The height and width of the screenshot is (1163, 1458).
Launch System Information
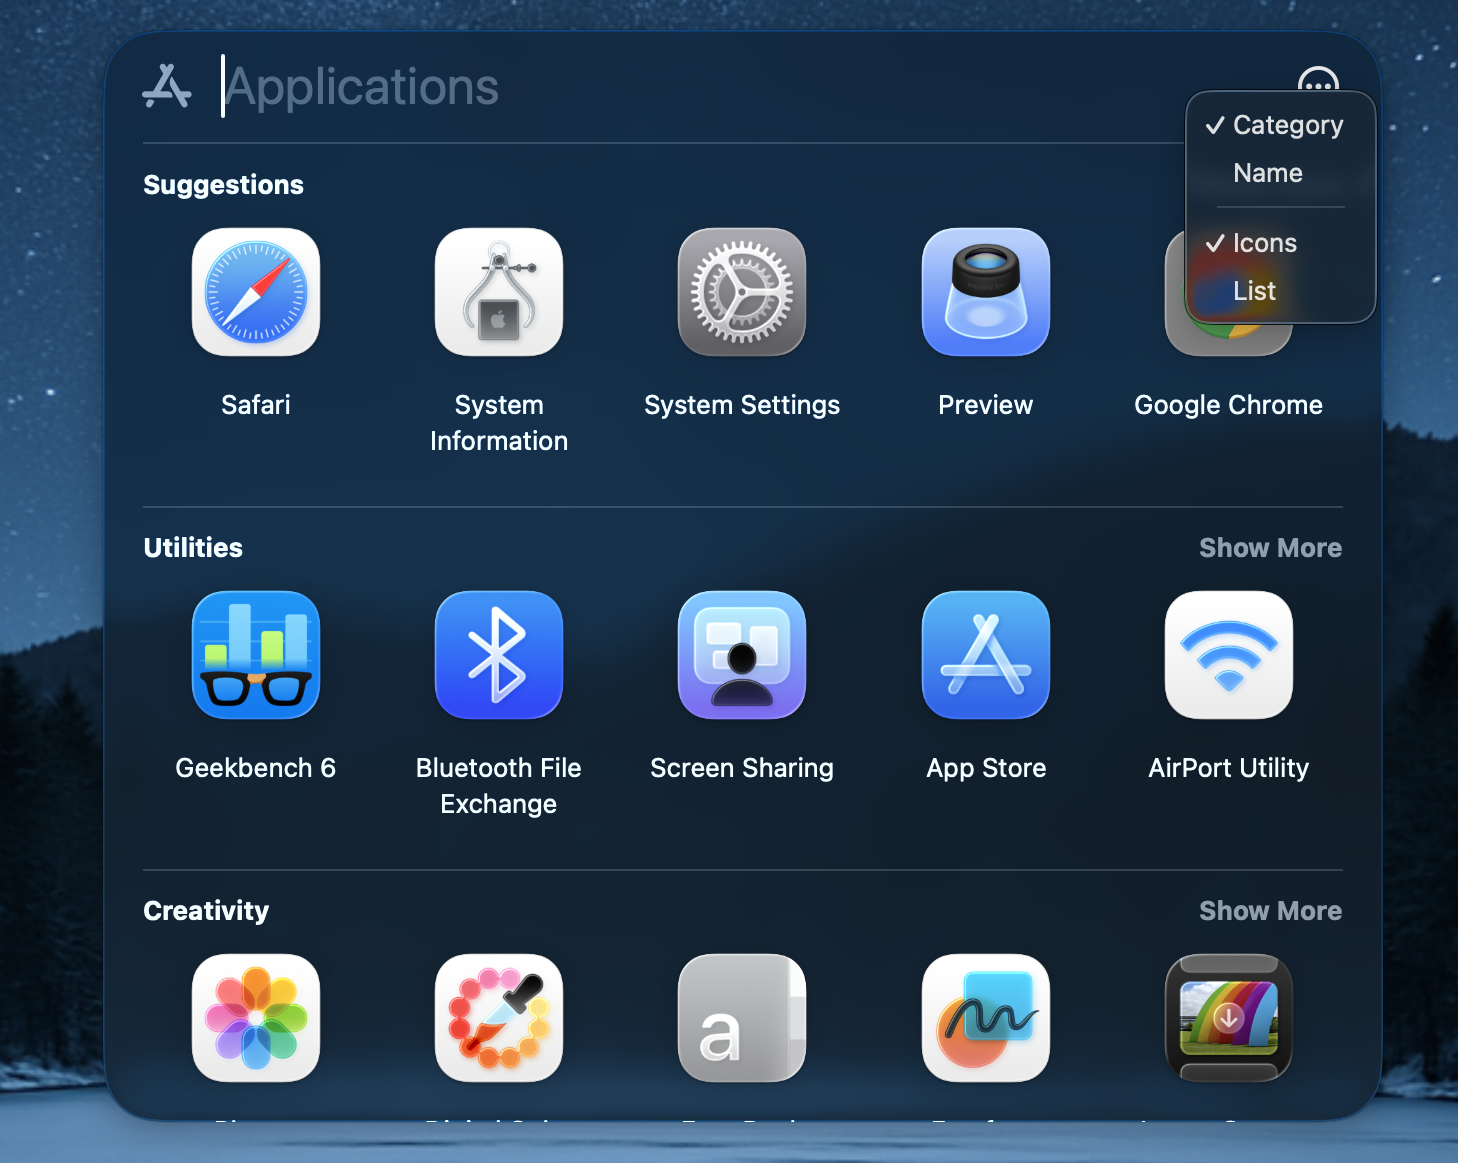pyautogui.click(x=499, y=292)
